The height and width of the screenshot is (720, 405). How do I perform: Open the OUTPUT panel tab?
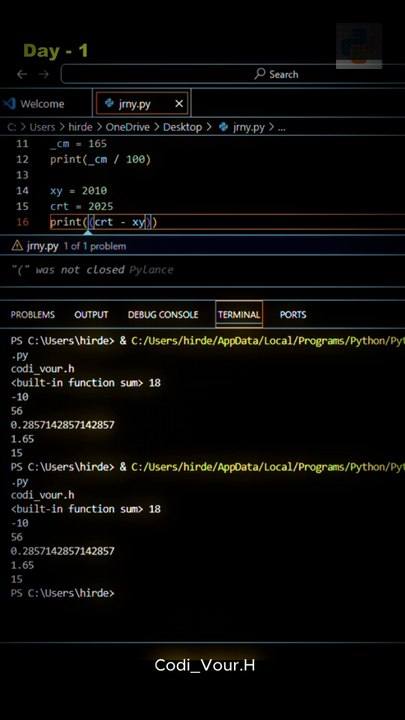[91, 315]
